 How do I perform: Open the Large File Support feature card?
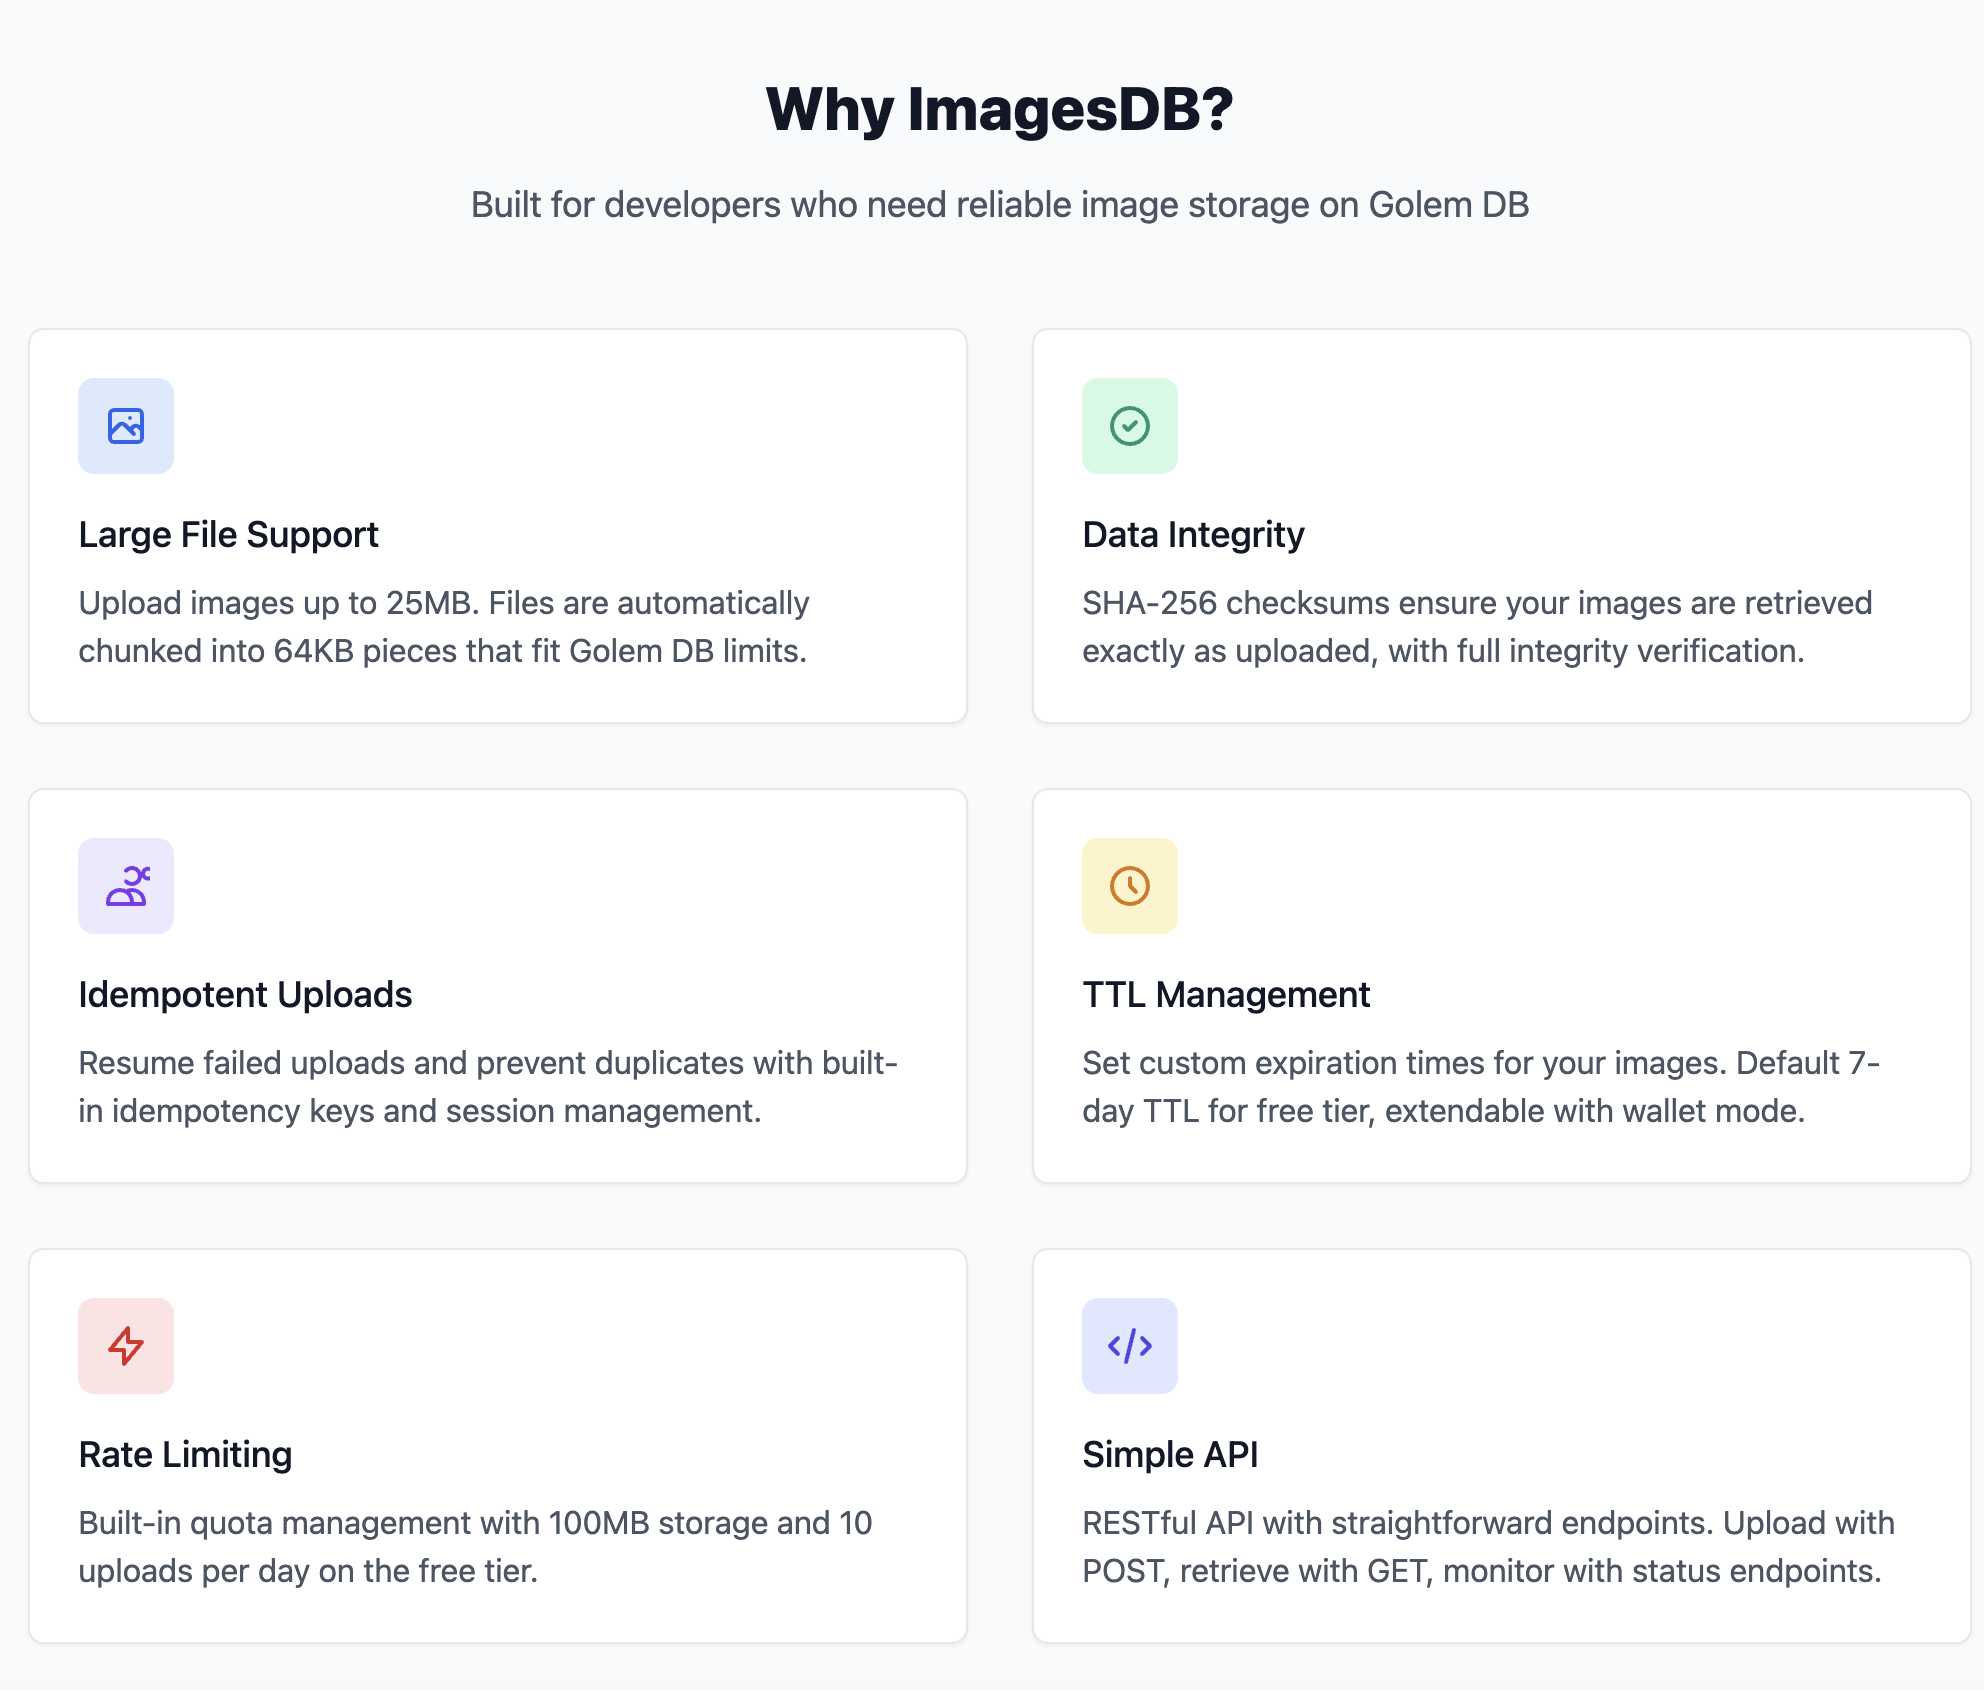497,525
